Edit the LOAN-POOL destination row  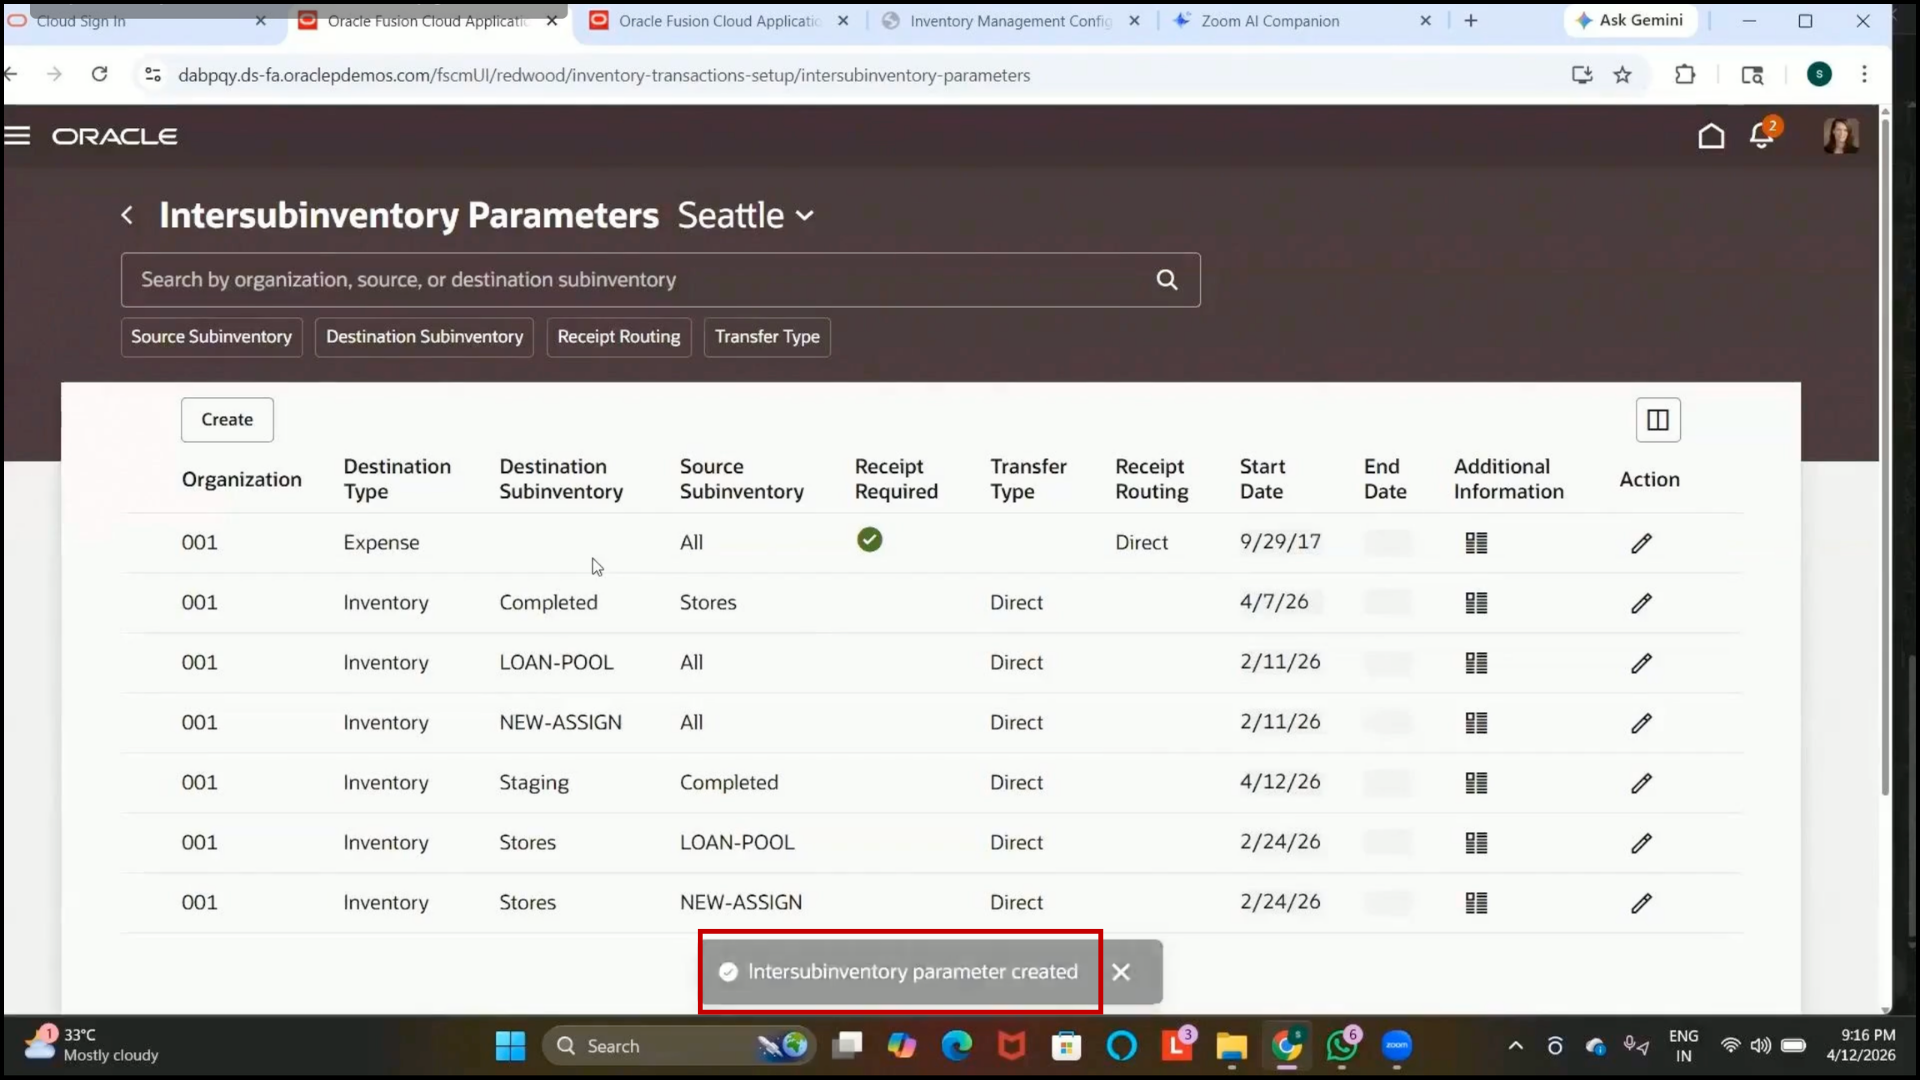1641,663
